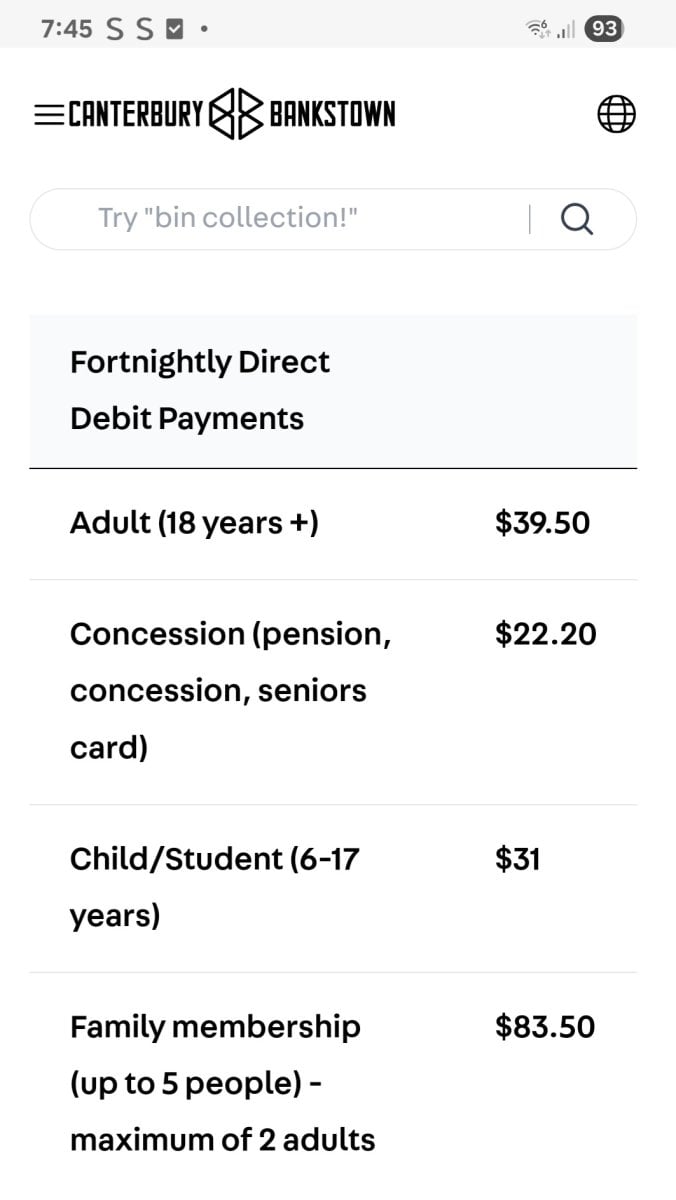Click the magnifying glass search icon
This screenshot has height=1200, width=676.
(577, 219)
